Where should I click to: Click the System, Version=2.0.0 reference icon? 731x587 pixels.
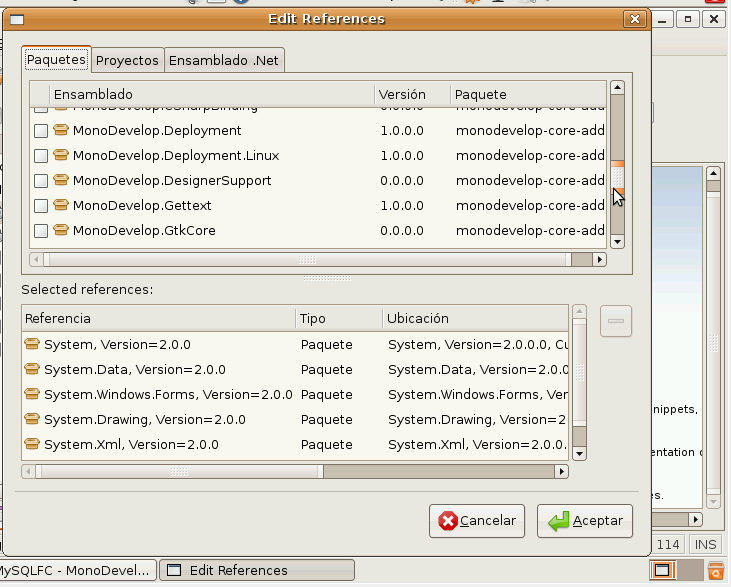tap(32, 344)
